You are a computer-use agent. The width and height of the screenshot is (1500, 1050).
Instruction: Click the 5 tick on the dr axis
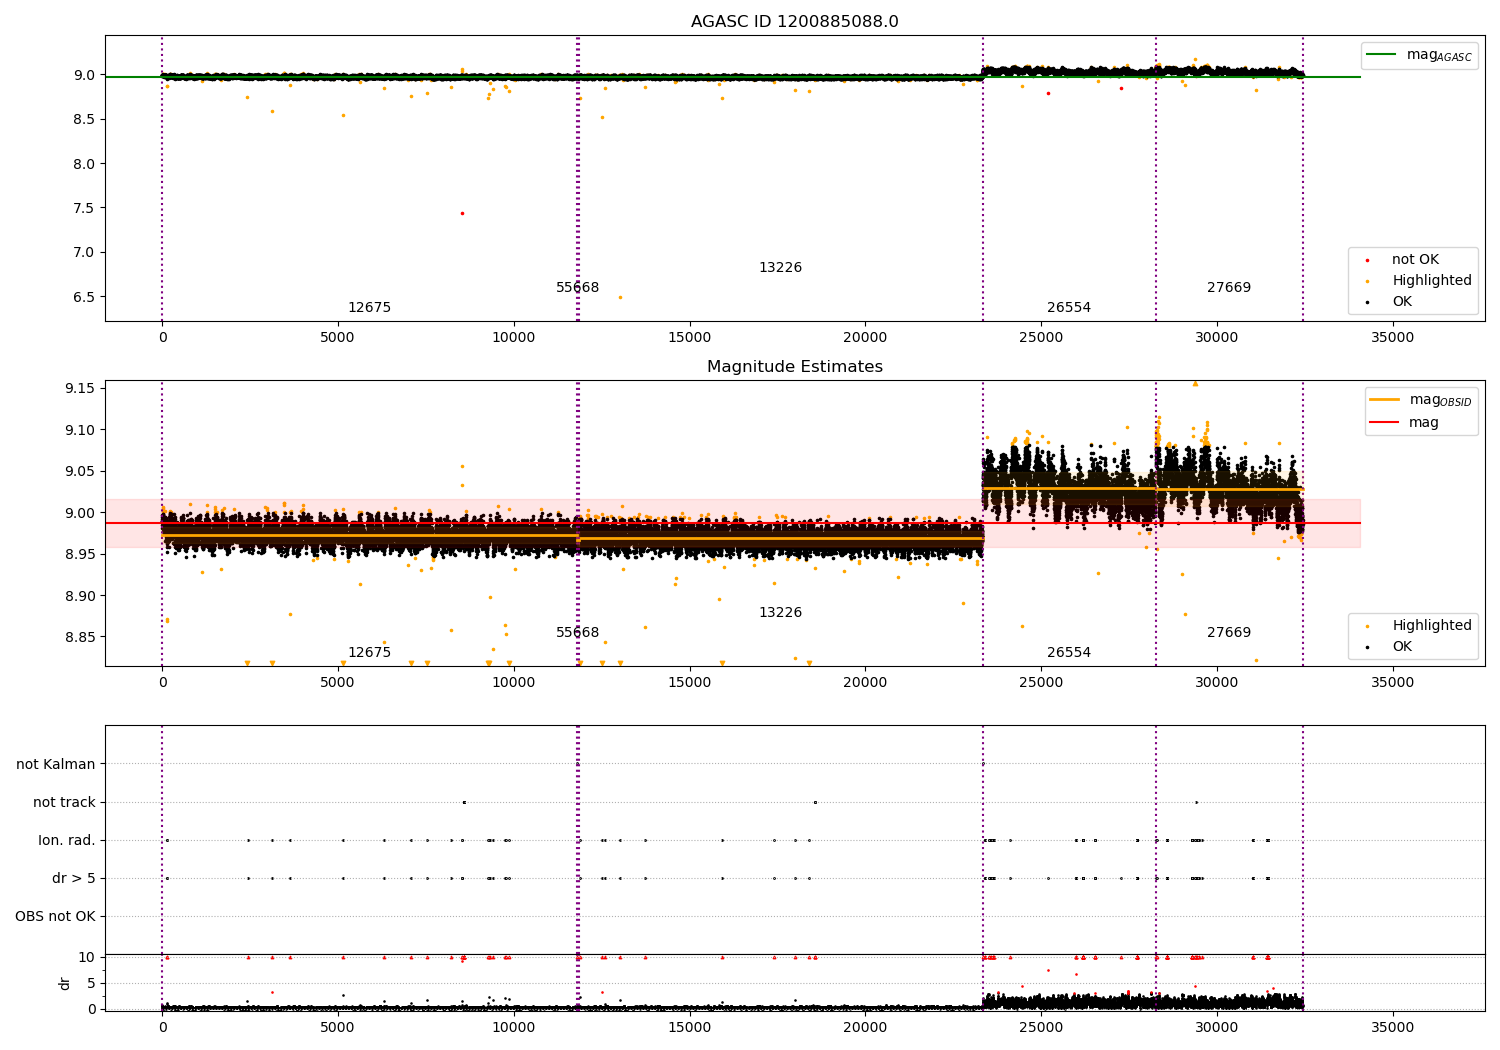pyautogui.click(x=91, y=983)
